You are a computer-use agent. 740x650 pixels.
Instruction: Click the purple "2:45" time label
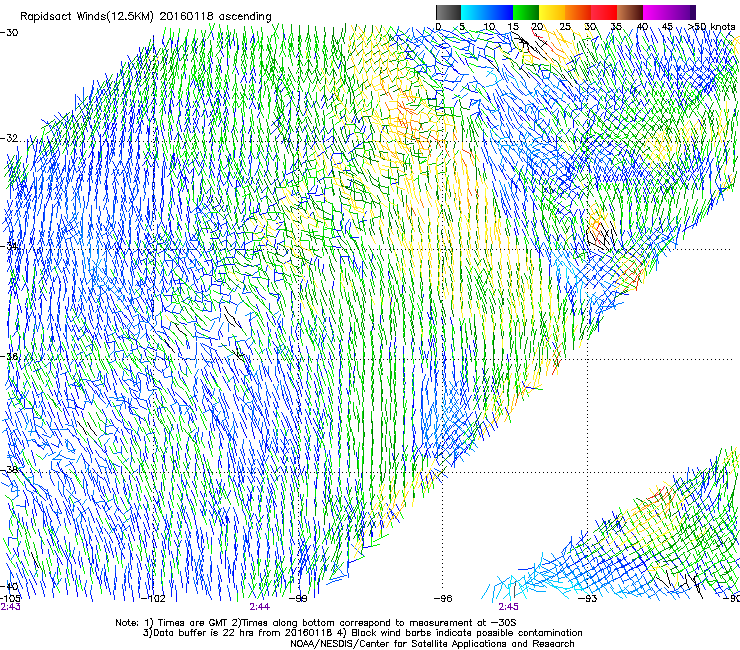tap(508, 607)
